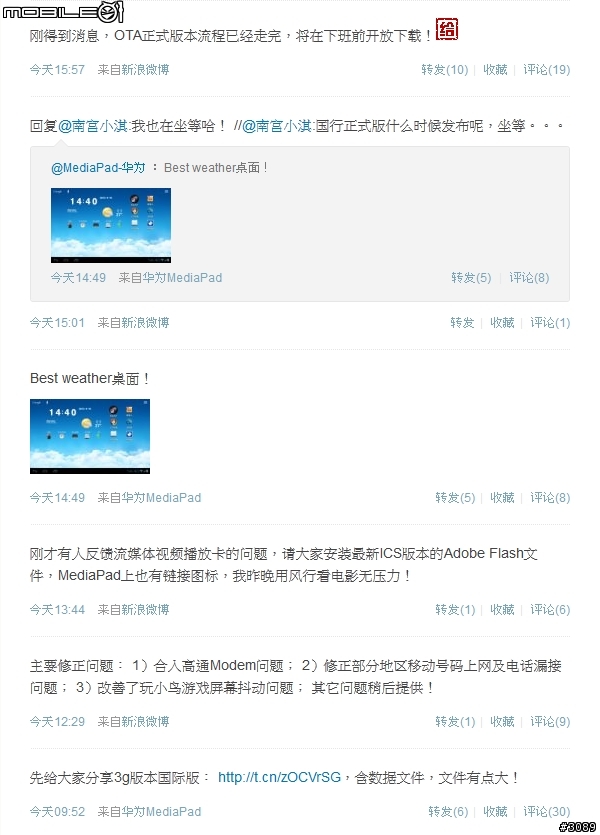This screenshot has width=600, height=835.
Task: Open the Best weather thumbnail in the quoted post
Action: click(x=111, y=225)
